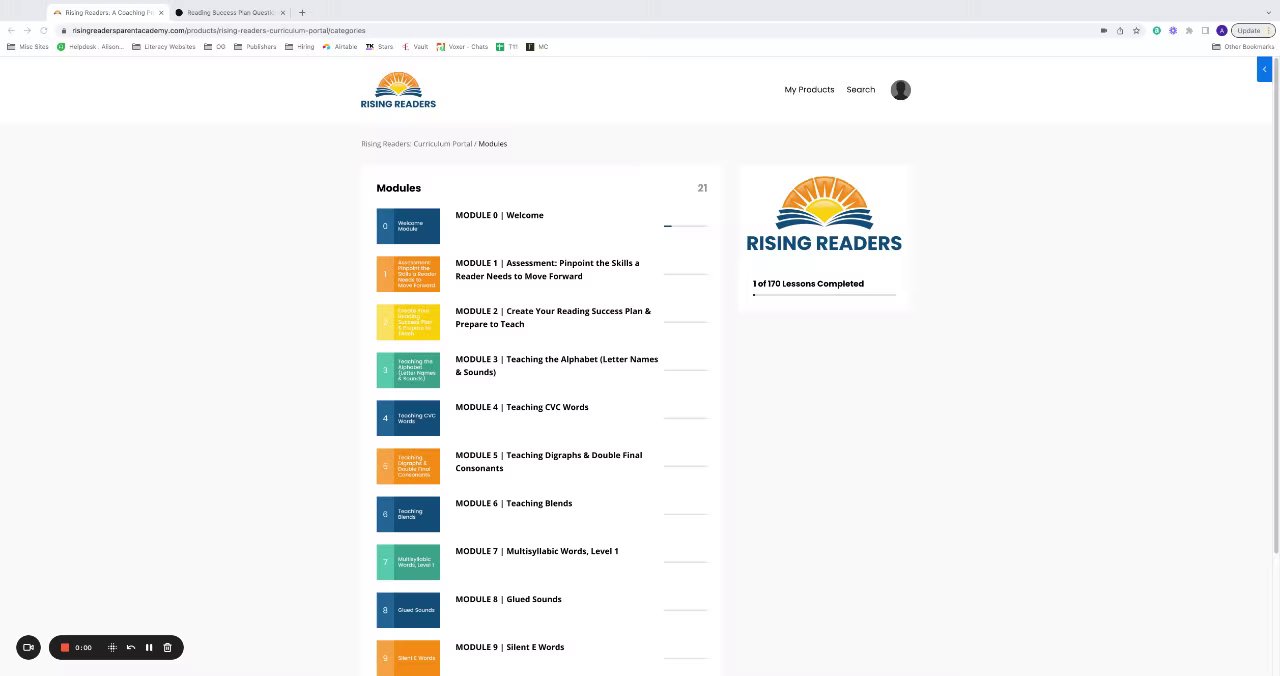Open MODULE 3 | Teaching the Alphabet
The image size is (1280, 676).
(557, 366)
